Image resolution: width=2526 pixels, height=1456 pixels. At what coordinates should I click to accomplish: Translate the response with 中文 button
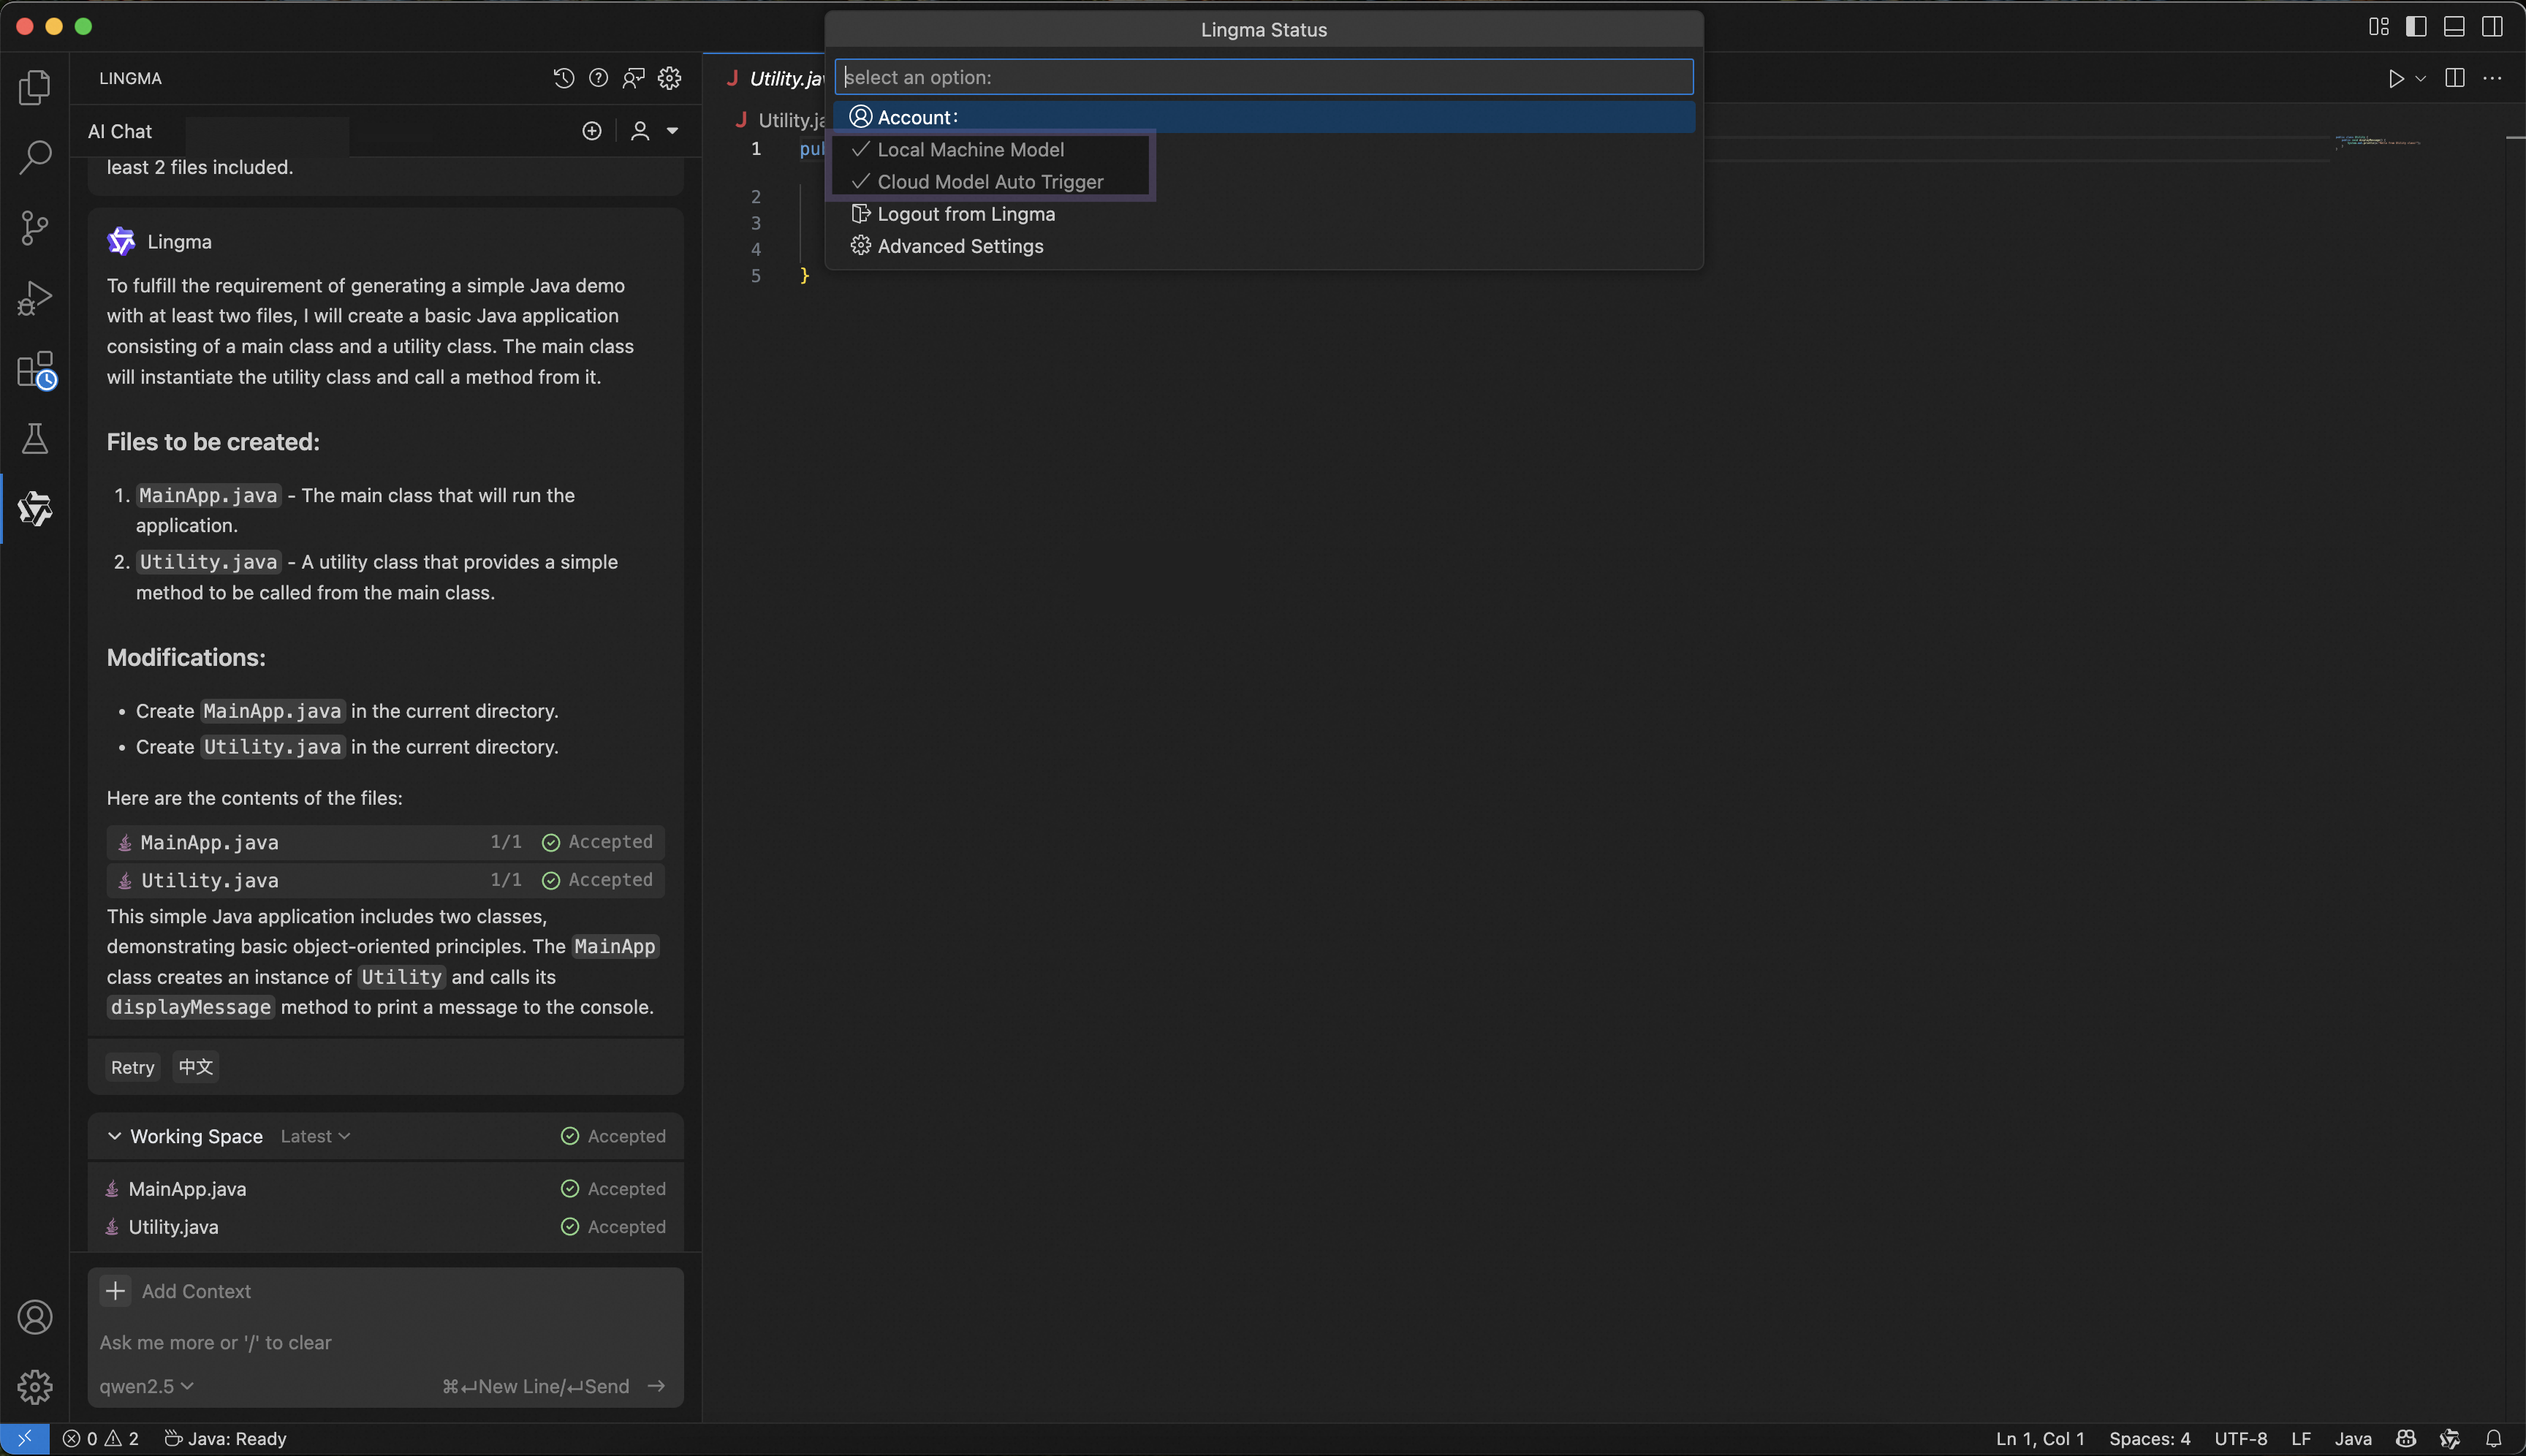click(196, 1067)
